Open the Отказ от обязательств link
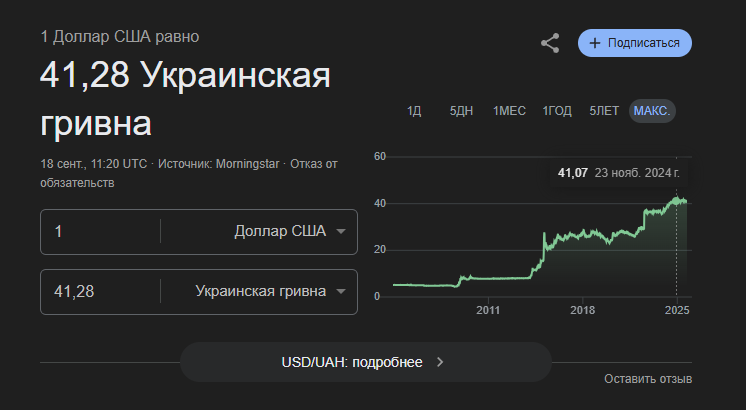The width and height of the screenshot is (746, 410). pyautogui.click(x=189, y=174)
